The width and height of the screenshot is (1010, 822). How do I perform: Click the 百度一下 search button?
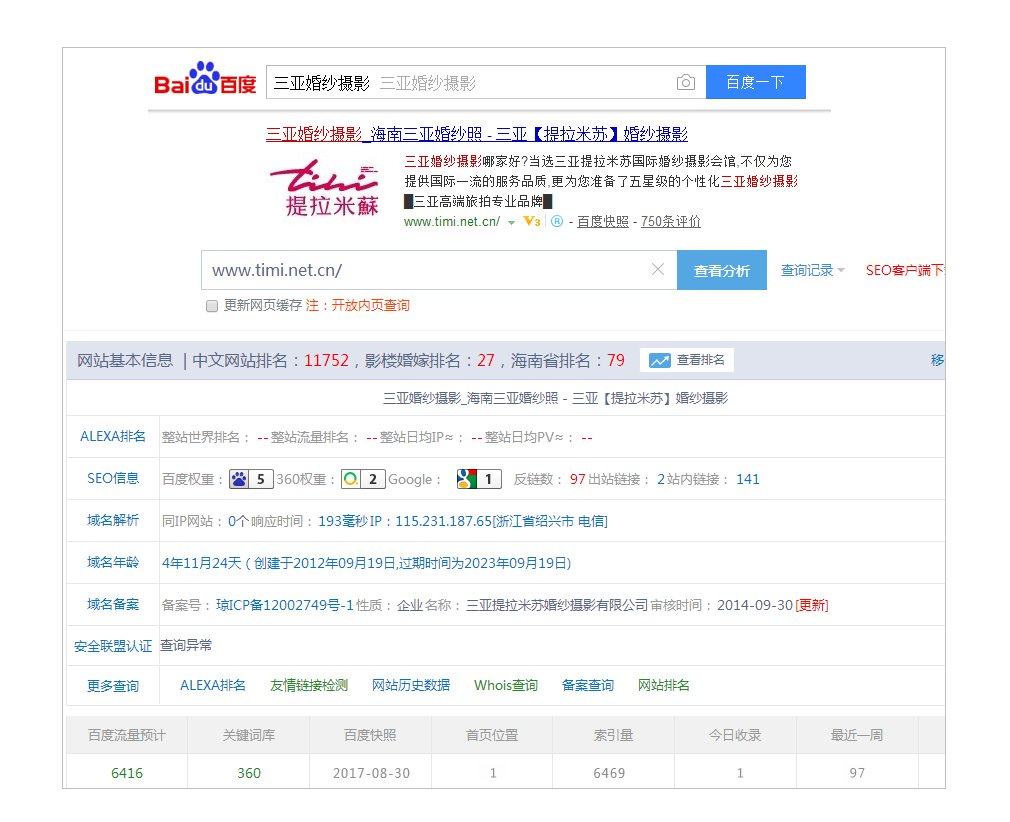[756, 82]
